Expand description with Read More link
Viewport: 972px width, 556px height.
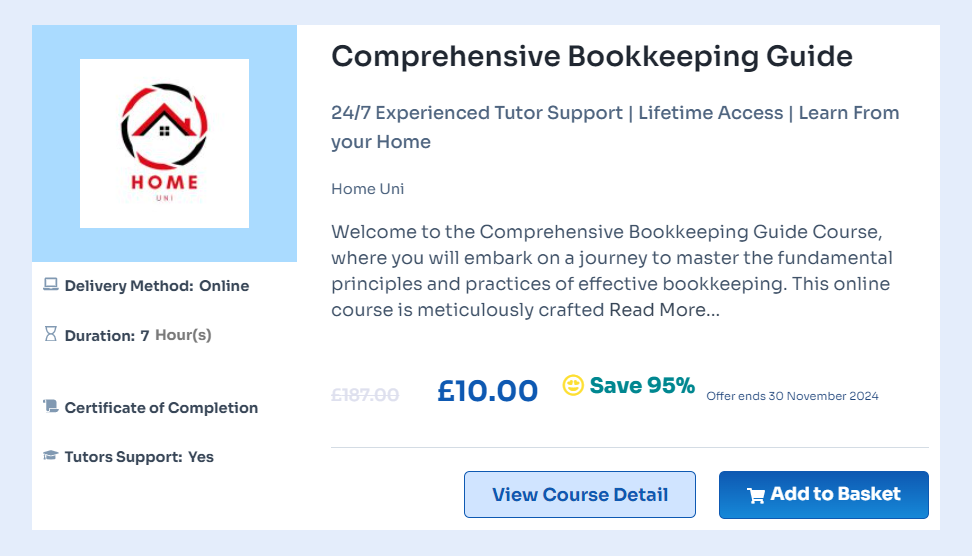pos(664,310)
